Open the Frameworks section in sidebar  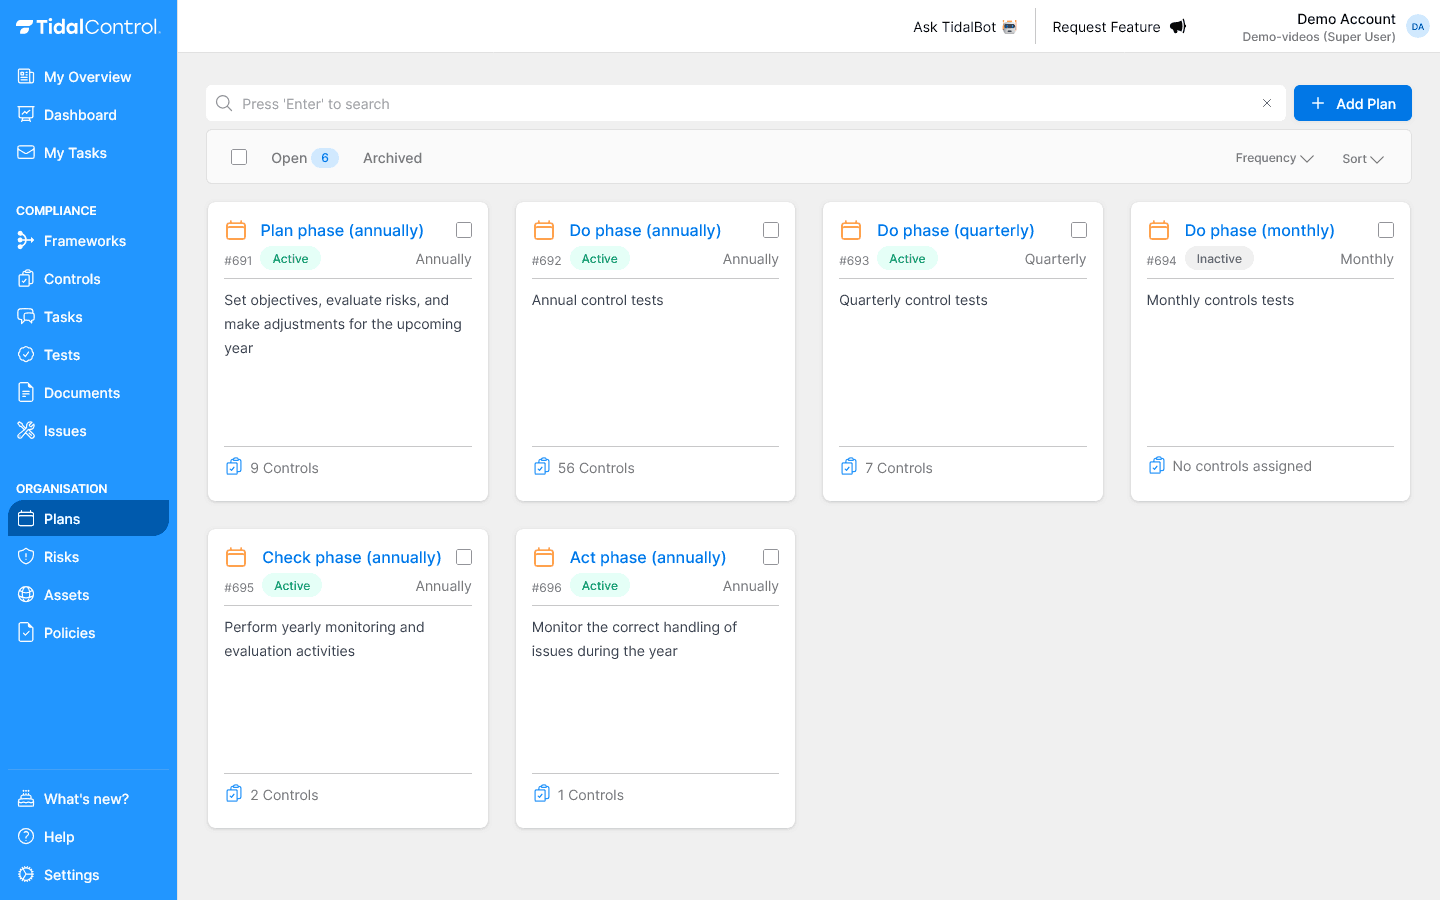click(84, 241)
